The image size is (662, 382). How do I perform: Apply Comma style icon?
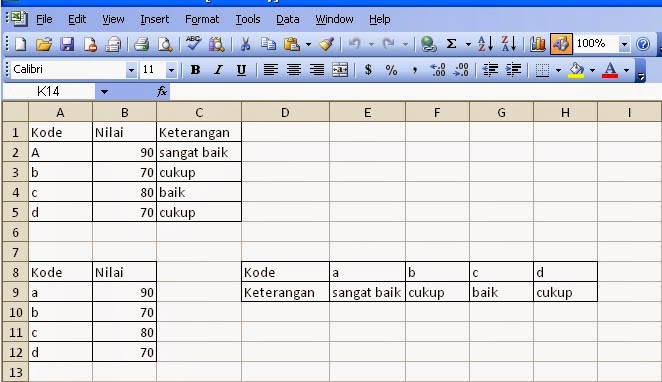[x=415, y=70]
